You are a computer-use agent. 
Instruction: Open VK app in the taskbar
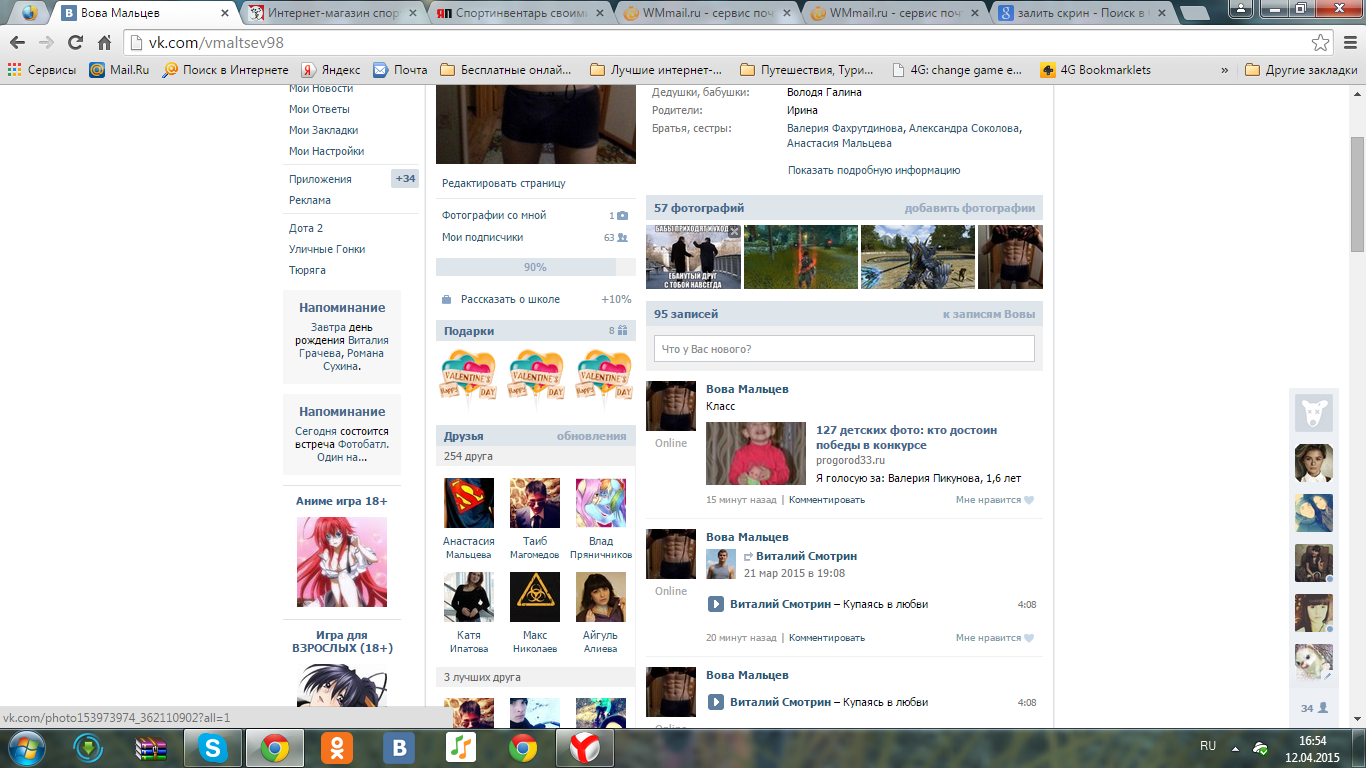(x=398, y=747)
